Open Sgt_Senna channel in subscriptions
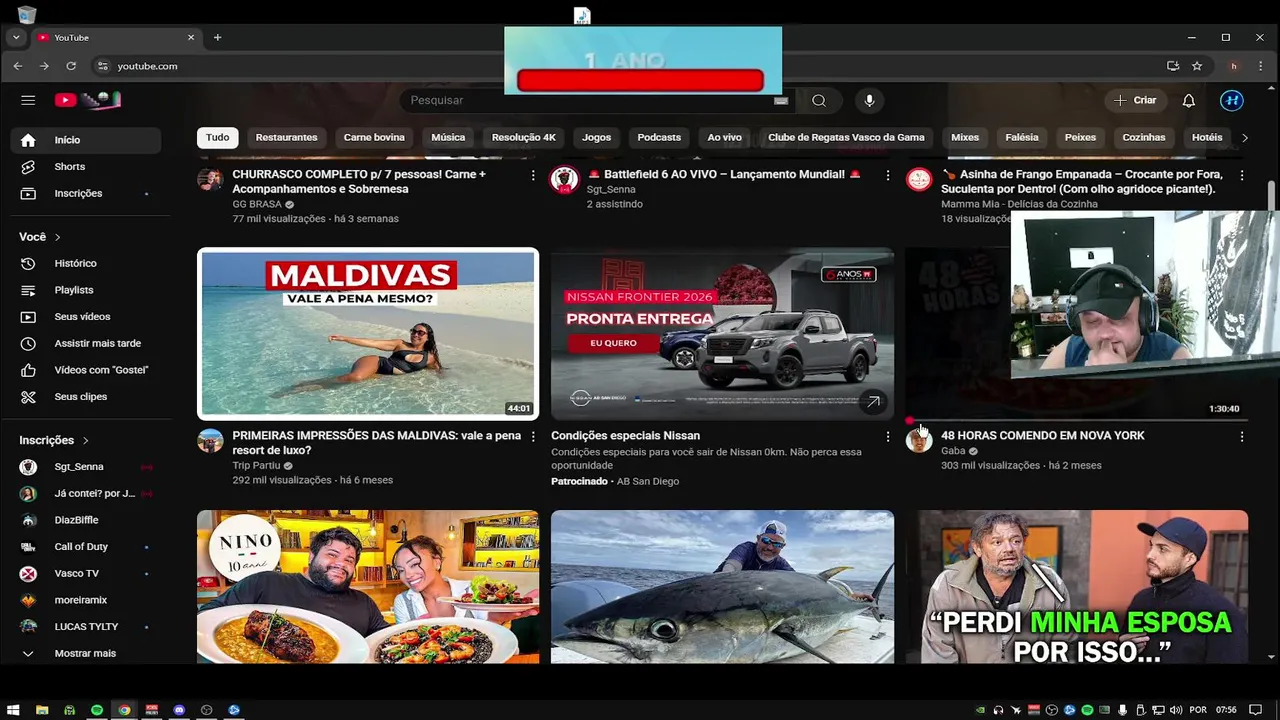This screenshot has height=720, width=1280. pos(86,467)
